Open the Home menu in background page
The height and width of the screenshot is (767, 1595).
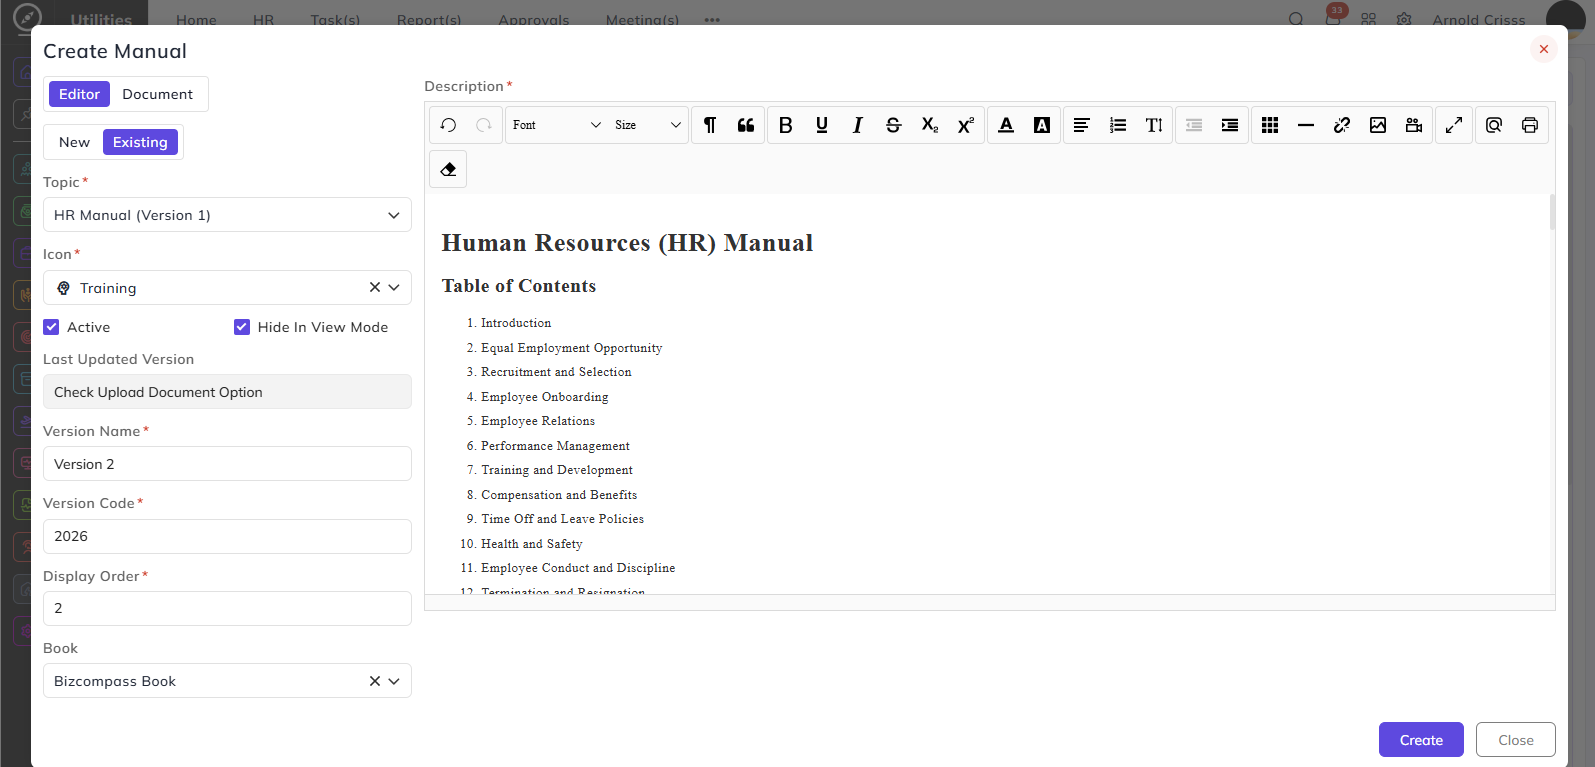(196, 20)
